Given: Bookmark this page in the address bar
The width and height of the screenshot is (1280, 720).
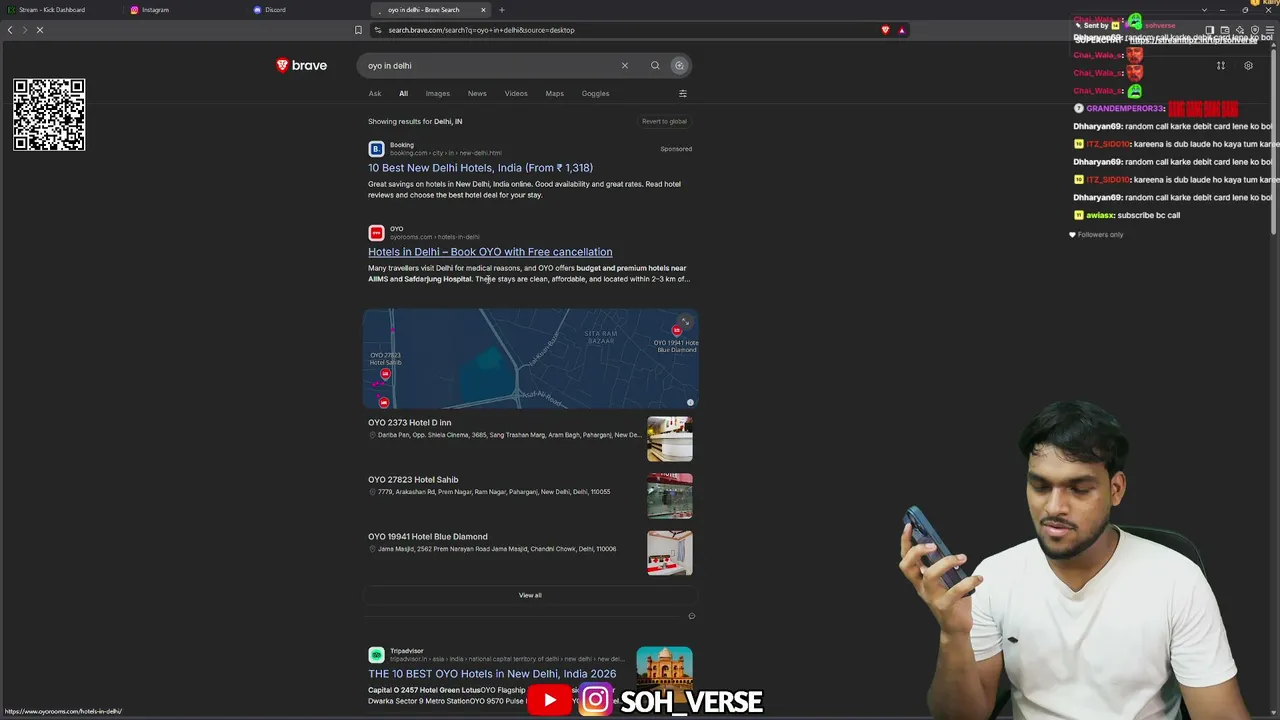Looking at the screenshot, I should coord(358,30).
